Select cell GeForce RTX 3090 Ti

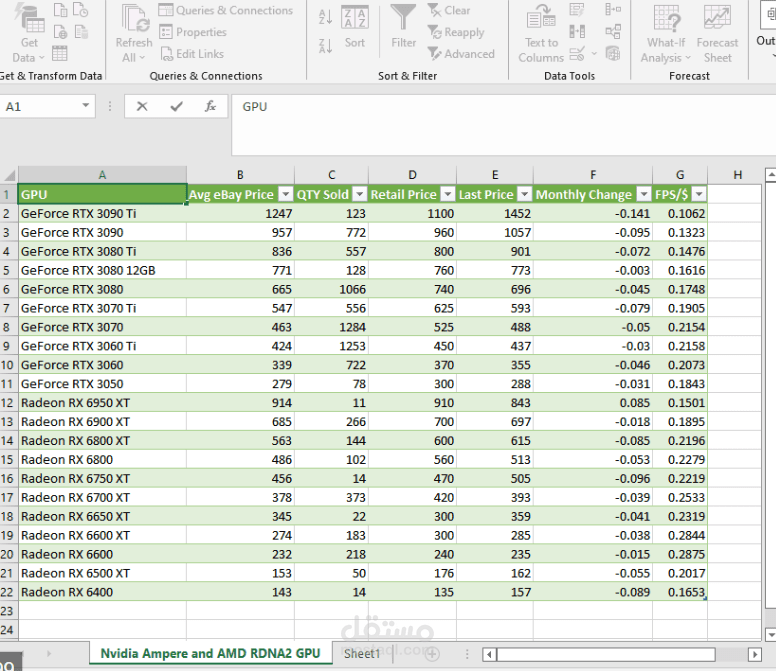102,213
